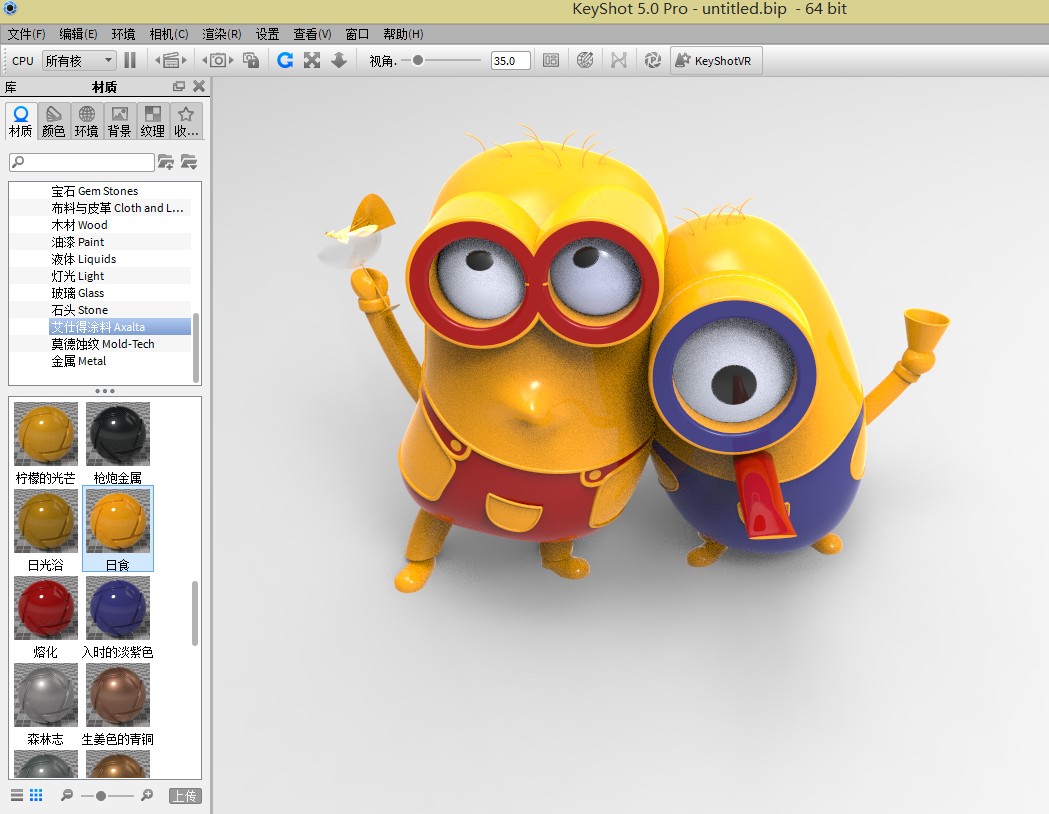Switch to the 背景 backplates tab
Viewport: 1049px width, 814px height.
[x=119, y=121]
